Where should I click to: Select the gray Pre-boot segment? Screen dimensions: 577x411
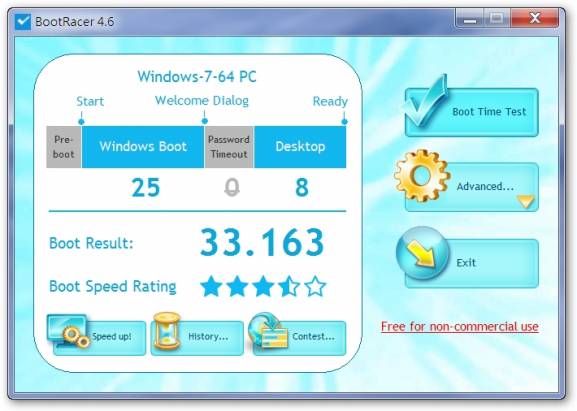click(x=64, y=147)
